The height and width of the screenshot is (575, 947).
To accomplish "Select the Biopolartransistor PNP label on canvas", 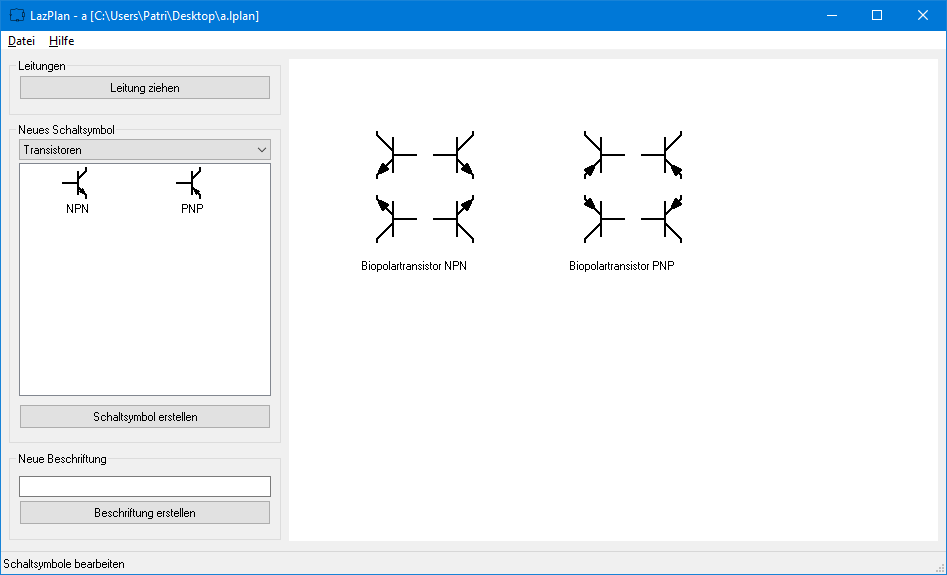I will [x=622, y=267].
